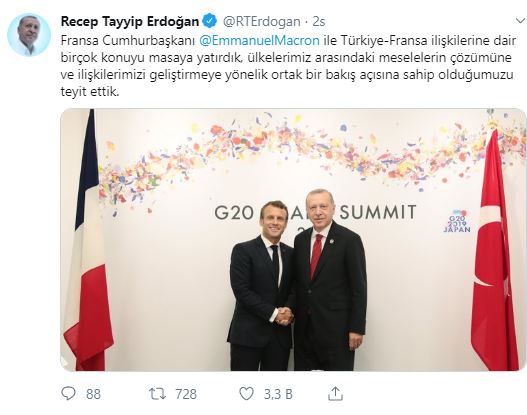Click the French flag in the photo
The image size is (527, 415).
(88, 242)
